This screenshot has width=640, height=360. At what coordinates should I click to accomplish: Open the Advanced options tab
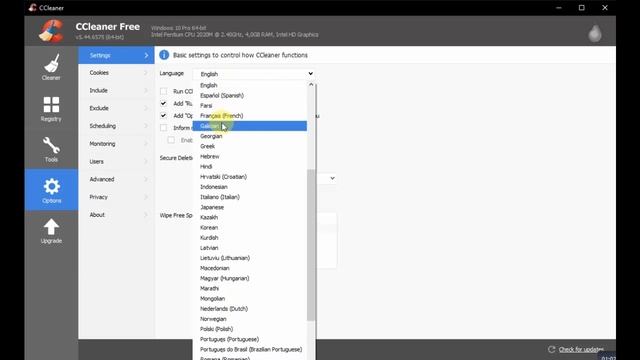click(x=116, y=179)
